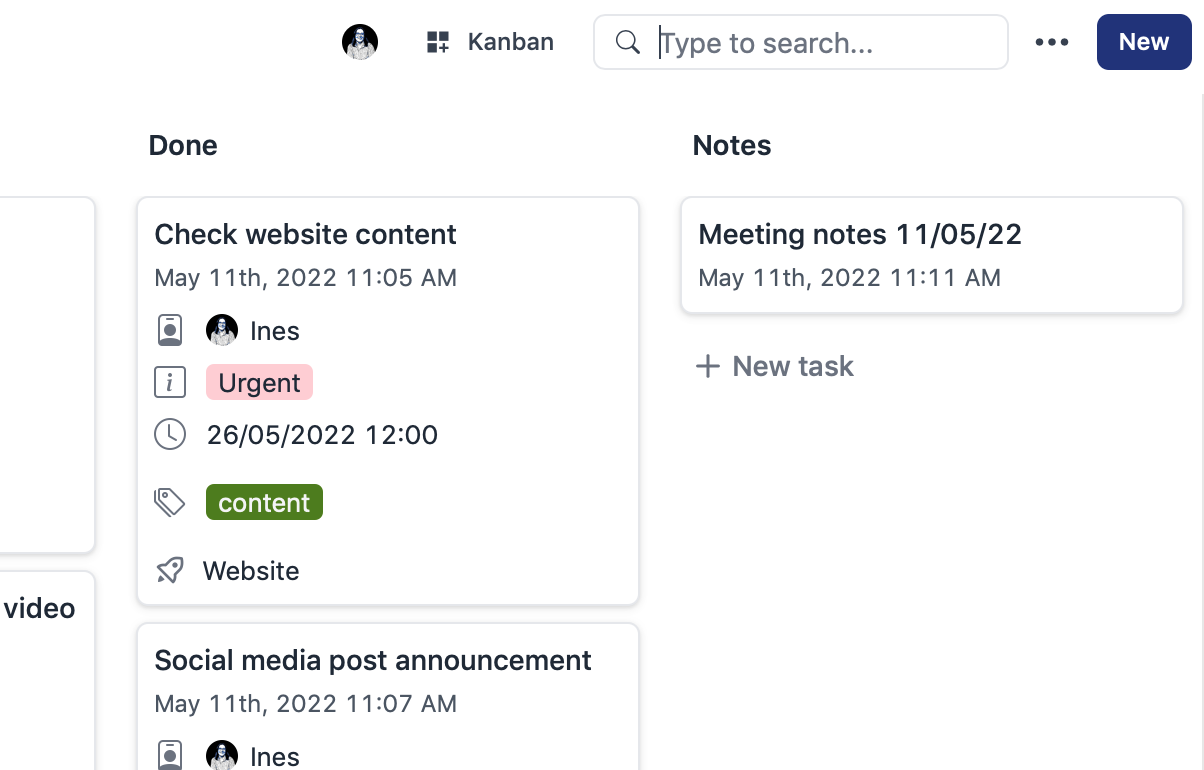Select the pink Urgent label
This screenshot has height=770, width=1204.
[x=259, y=382]
